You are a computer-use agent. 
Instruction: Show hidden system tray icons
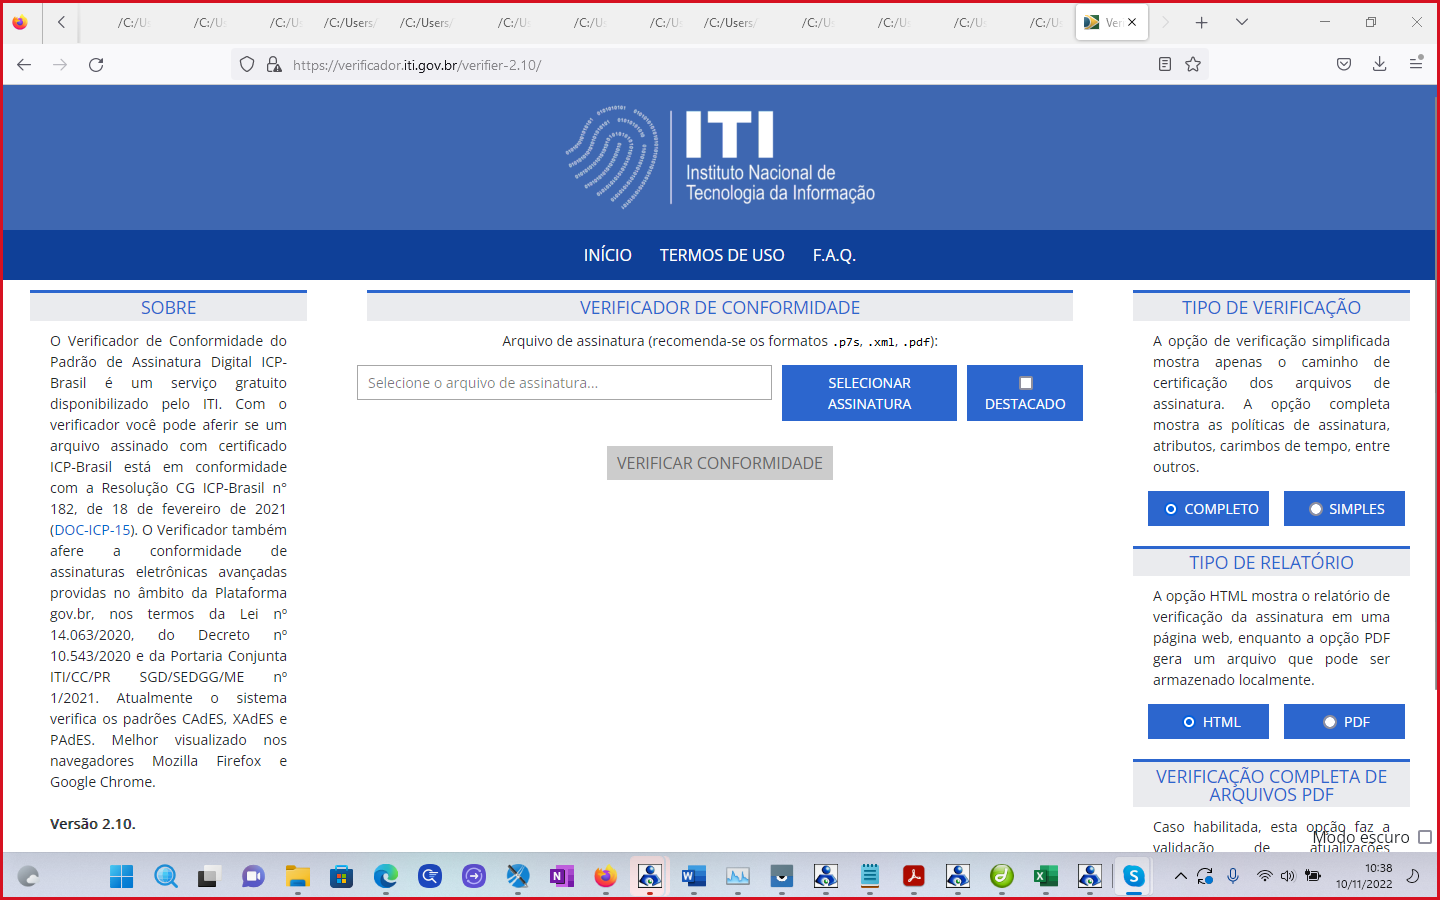click(x=1180, y=877)
